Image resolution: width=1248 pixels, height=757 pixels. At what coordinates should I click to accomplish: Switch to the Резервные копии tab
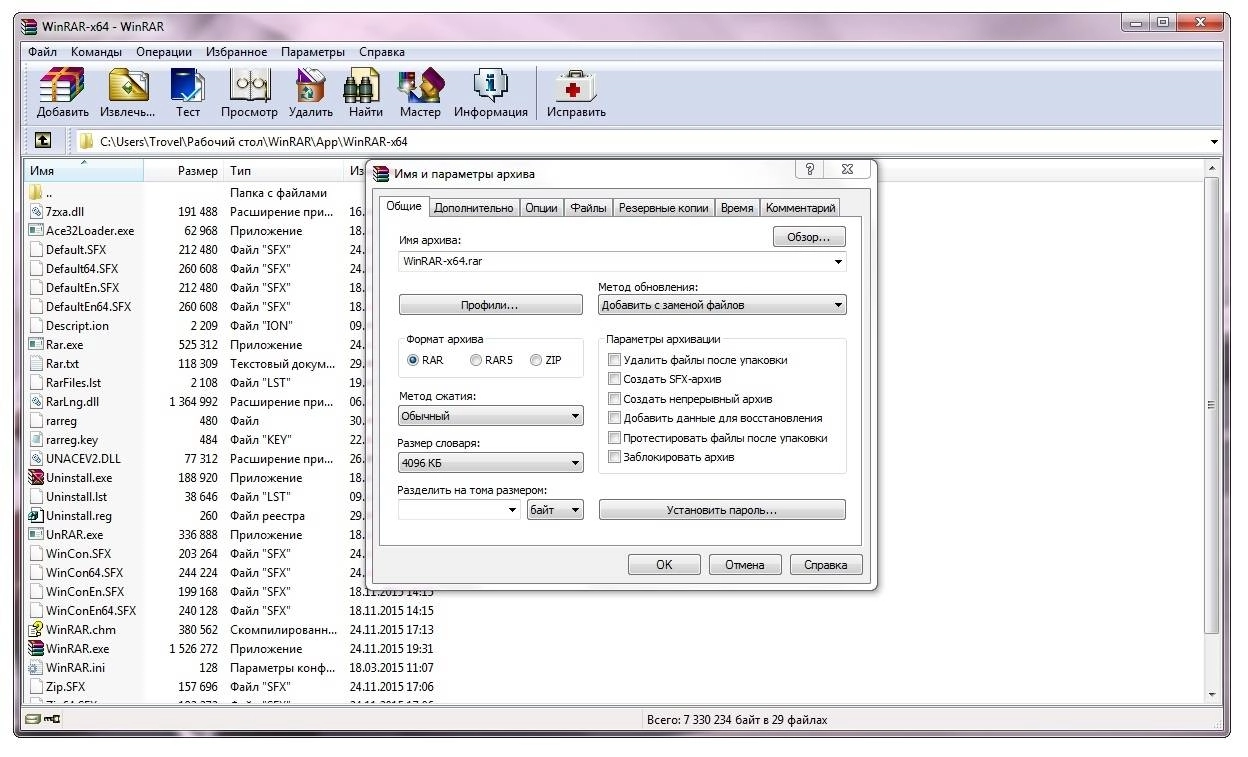click(x=664, y=208)
